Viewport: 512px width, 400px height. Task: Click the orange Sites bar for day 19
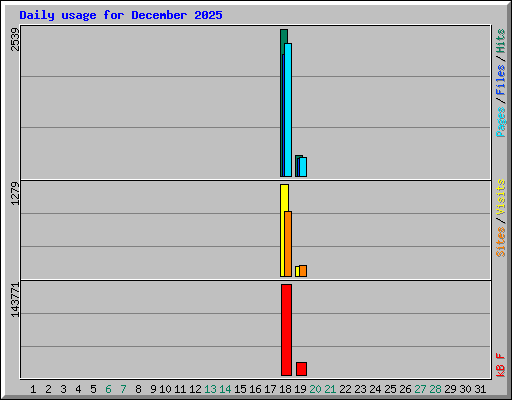(x=303, y=271)
